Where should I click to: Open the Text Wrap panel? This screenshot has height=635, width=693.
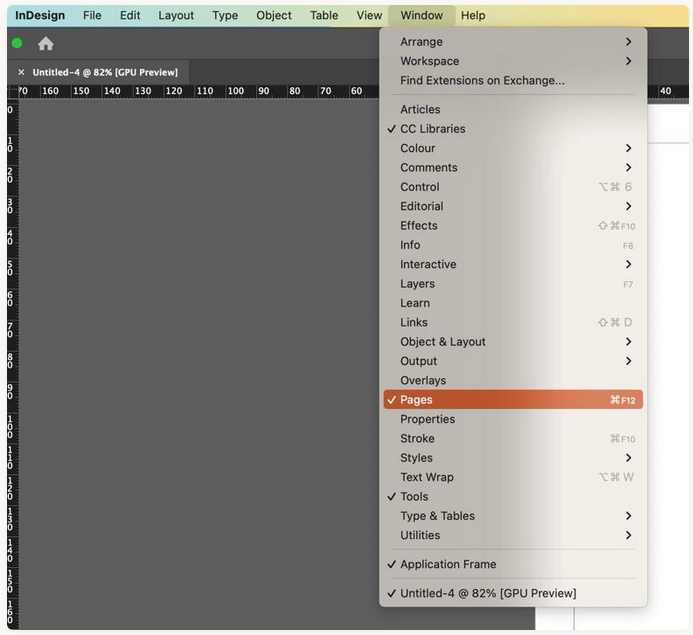click(x=513, y=477)
